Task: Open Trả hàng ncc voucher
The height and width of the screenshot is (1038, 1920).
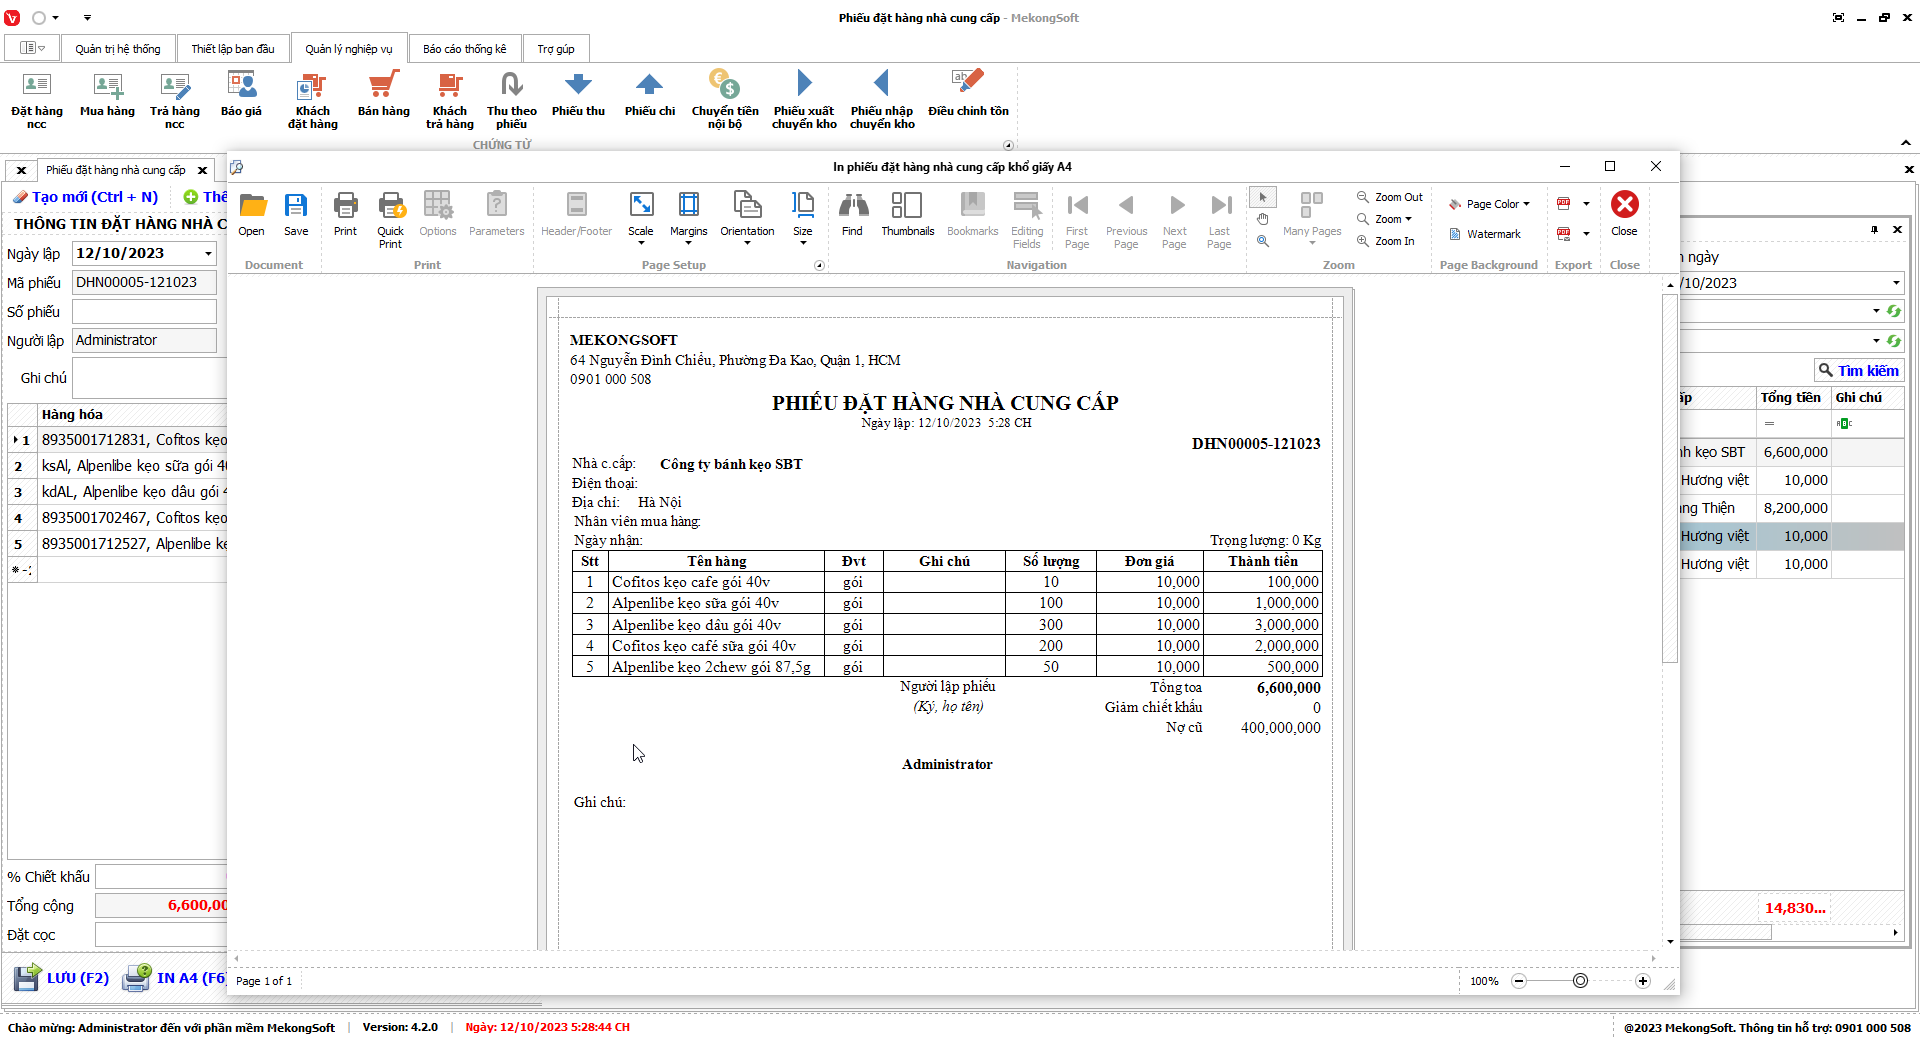Action: coord(175,100)
